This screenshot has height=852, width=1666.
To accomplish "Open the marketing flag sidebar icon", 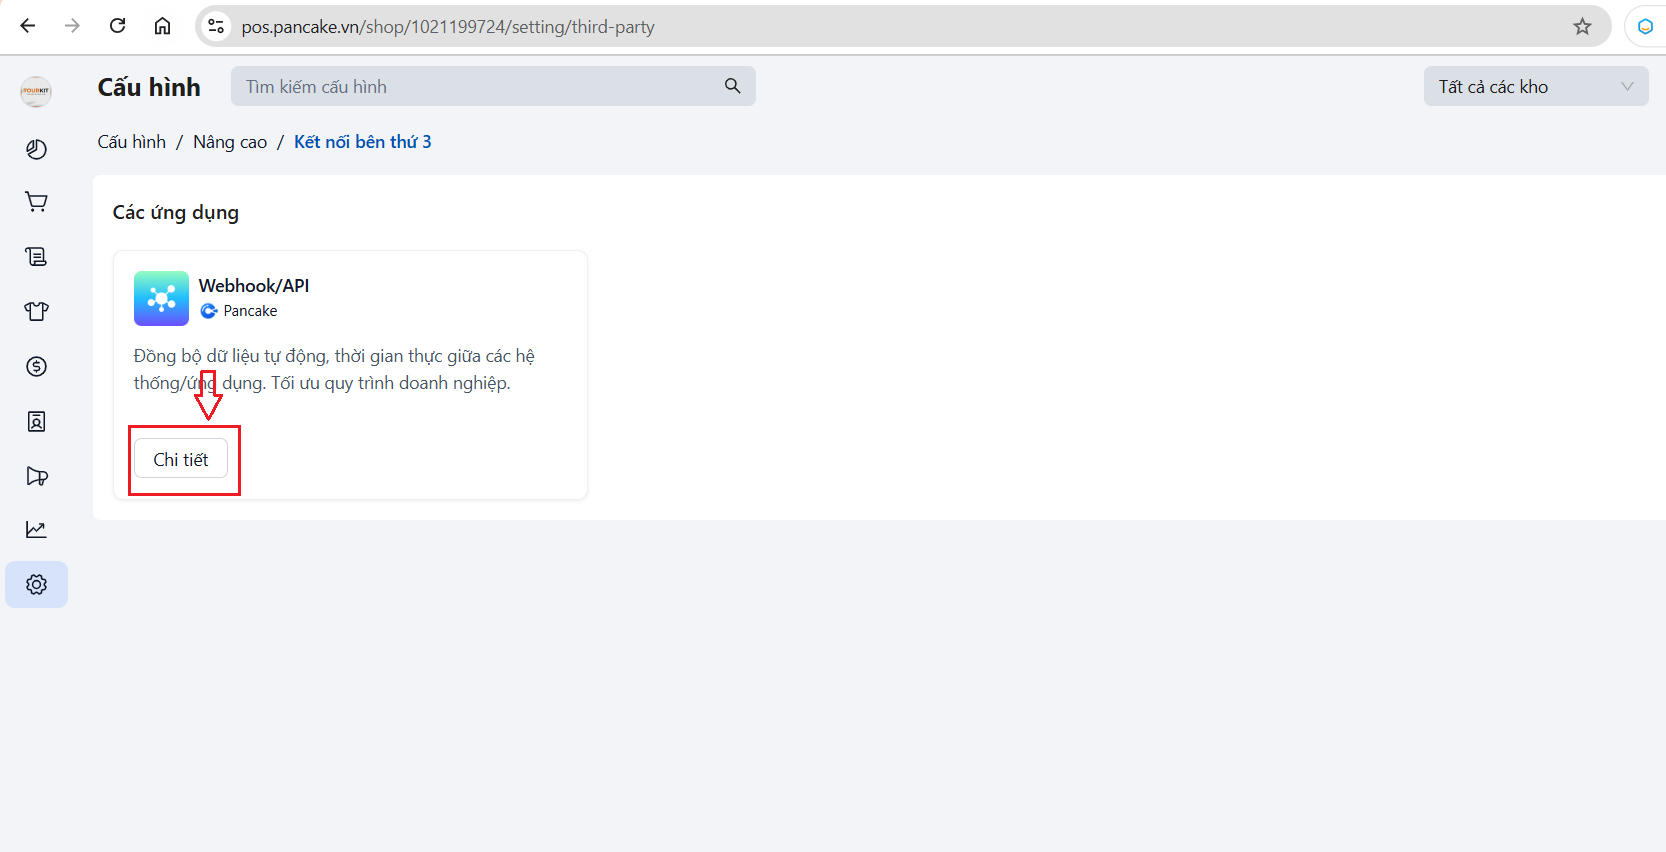I will point(36,476).
